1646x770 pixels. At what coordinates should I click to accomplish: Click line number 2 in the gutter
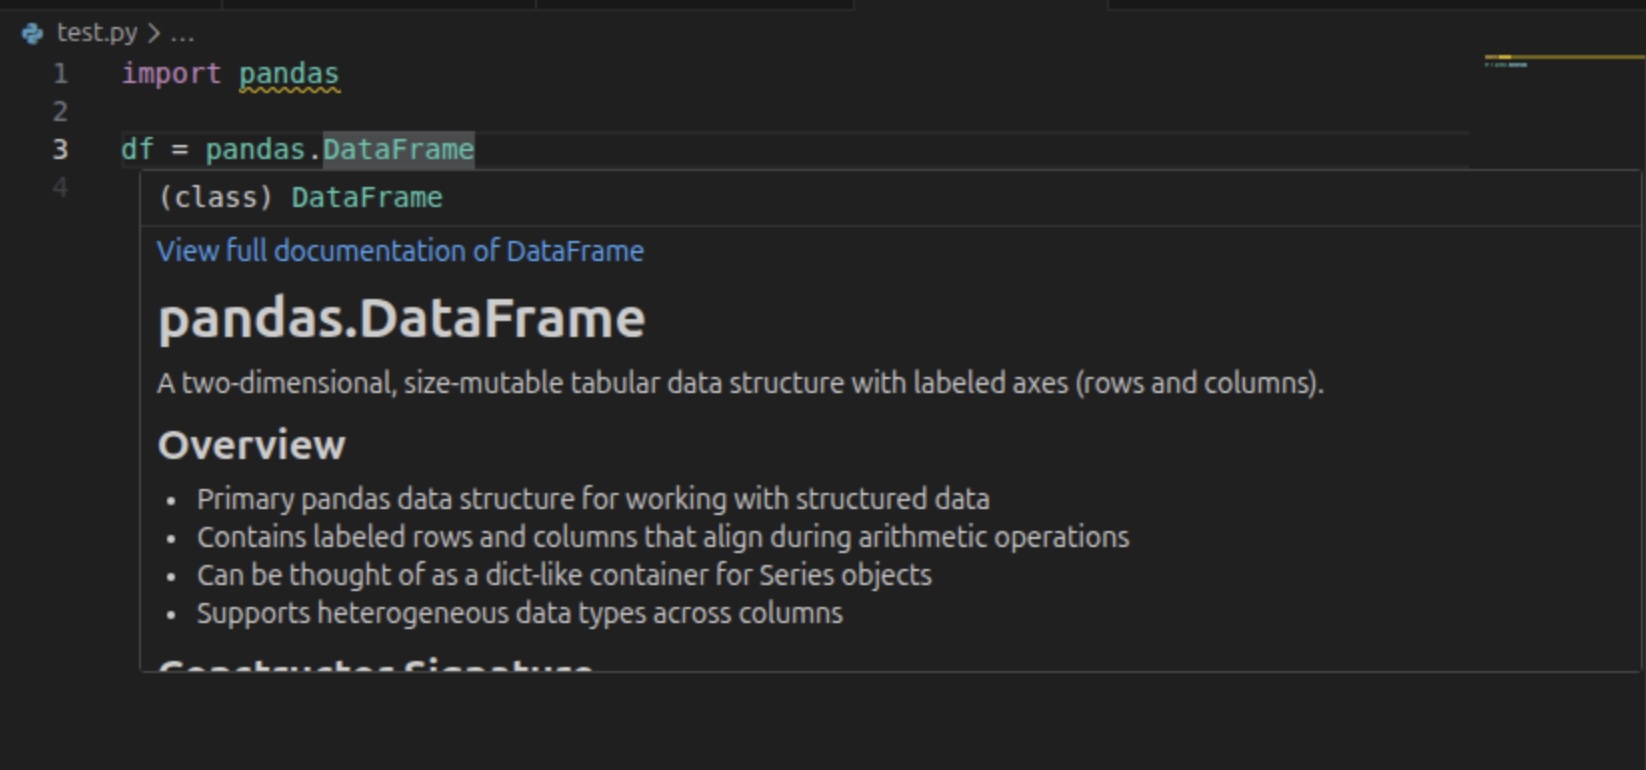click(x=60, y=112)
